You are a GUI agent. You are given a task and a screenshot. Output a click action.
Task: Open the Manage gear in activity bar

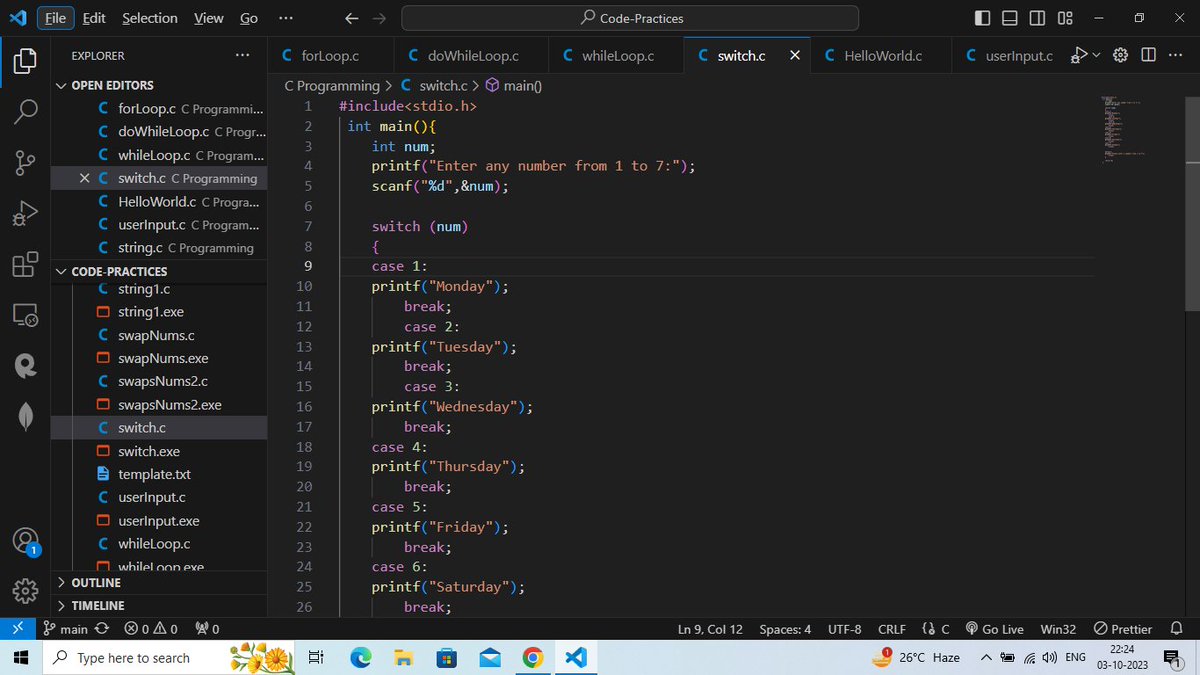point(26,591)
